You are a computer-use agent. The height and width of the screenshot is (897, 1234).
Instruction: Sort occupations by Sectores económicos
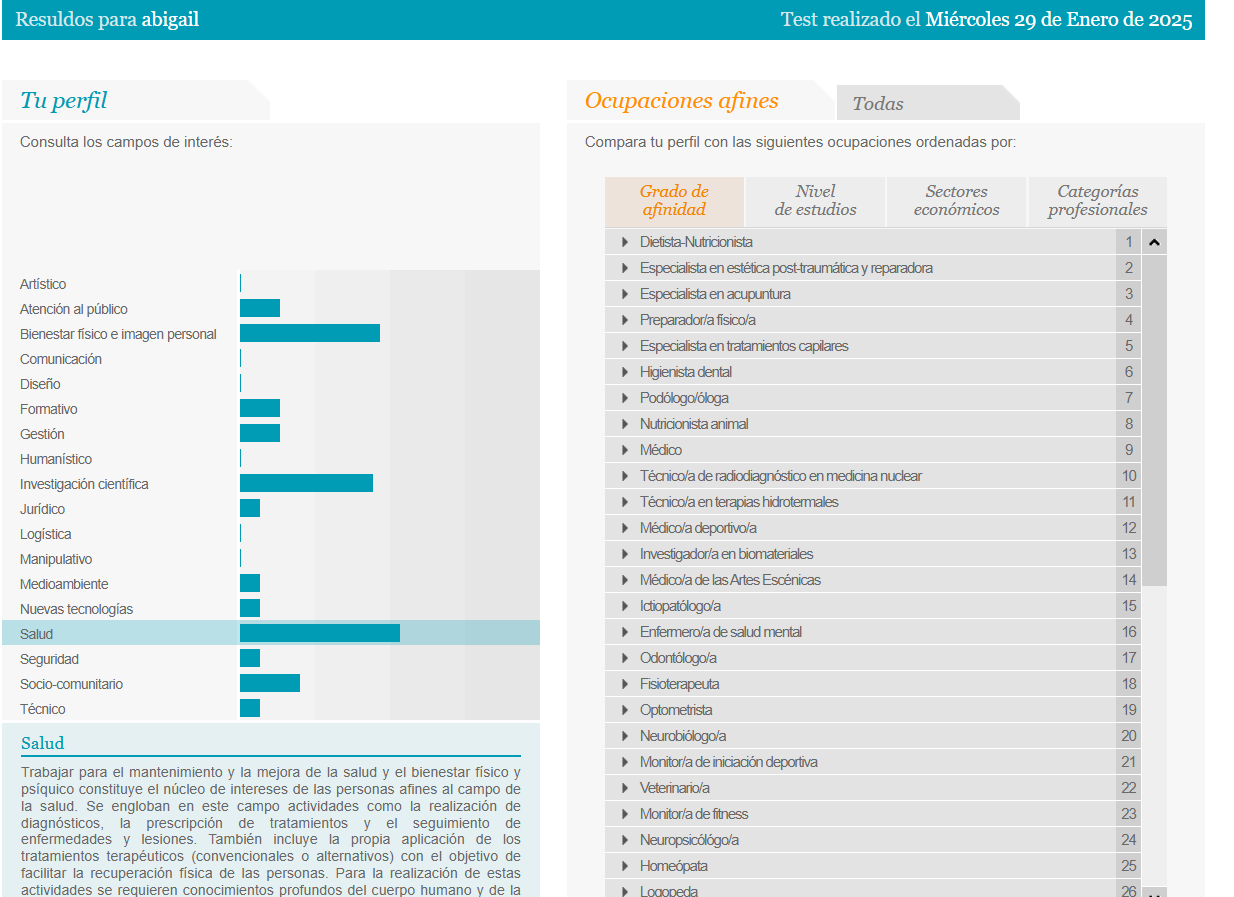tap(956, 201)
